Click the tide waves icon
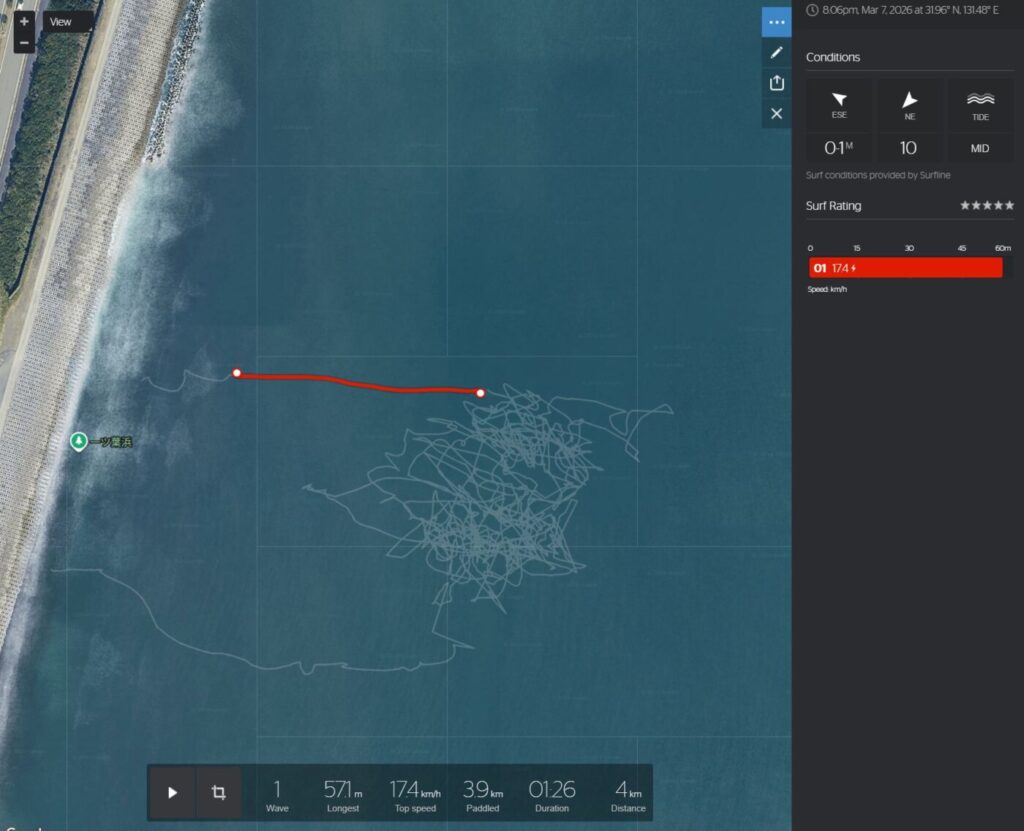The width and height of the screenshot is (1024, 831). coord(980,100)
